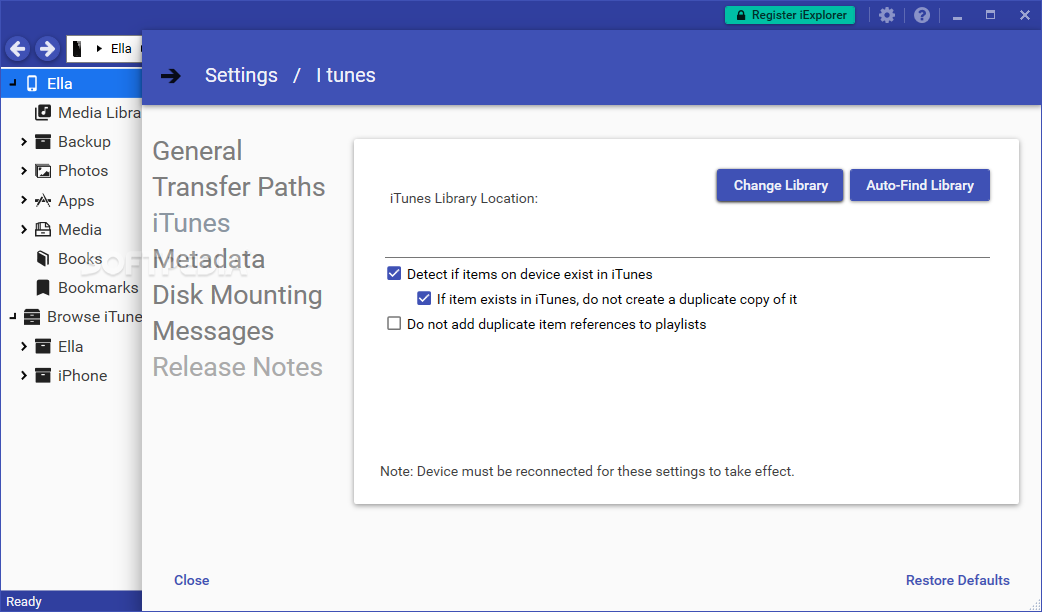Collapse the Browse iTunes Backups node
Screen dimensions: 1042x612
click(x=13, y=317)
